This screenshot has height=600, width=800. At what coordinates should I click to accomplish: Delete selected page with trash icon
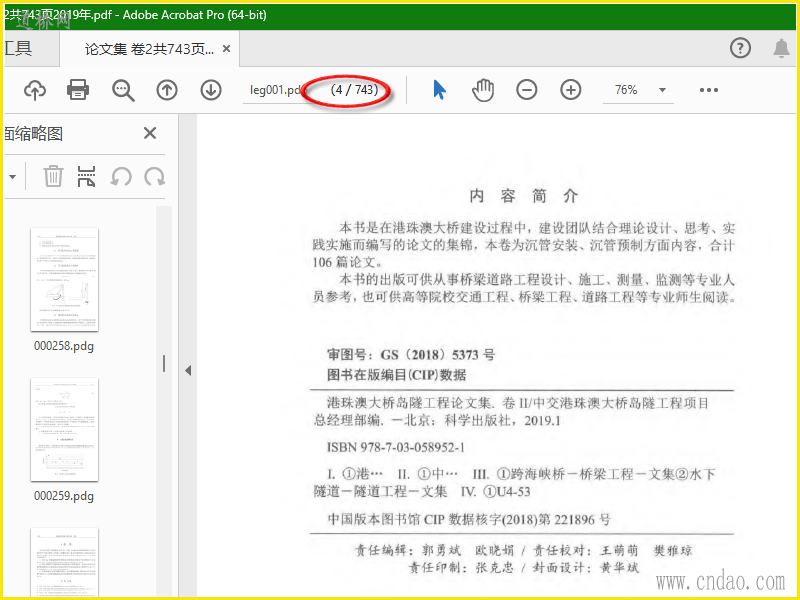tap(53, 177)
